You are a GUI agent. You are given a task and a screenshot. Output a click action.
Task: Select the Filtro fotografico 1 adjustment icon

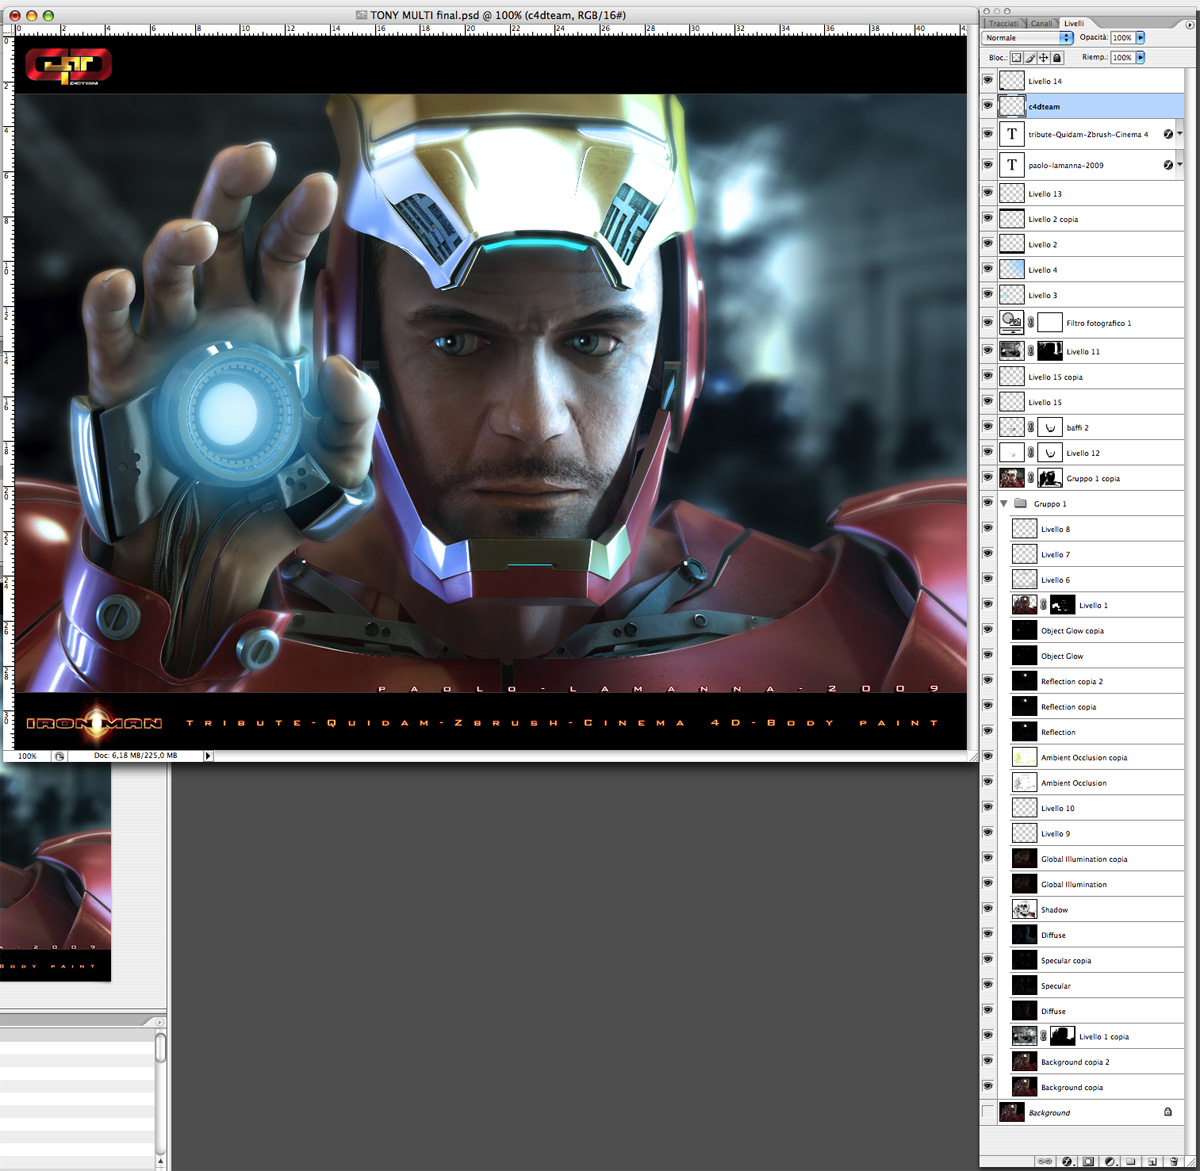click(1011, 322)
